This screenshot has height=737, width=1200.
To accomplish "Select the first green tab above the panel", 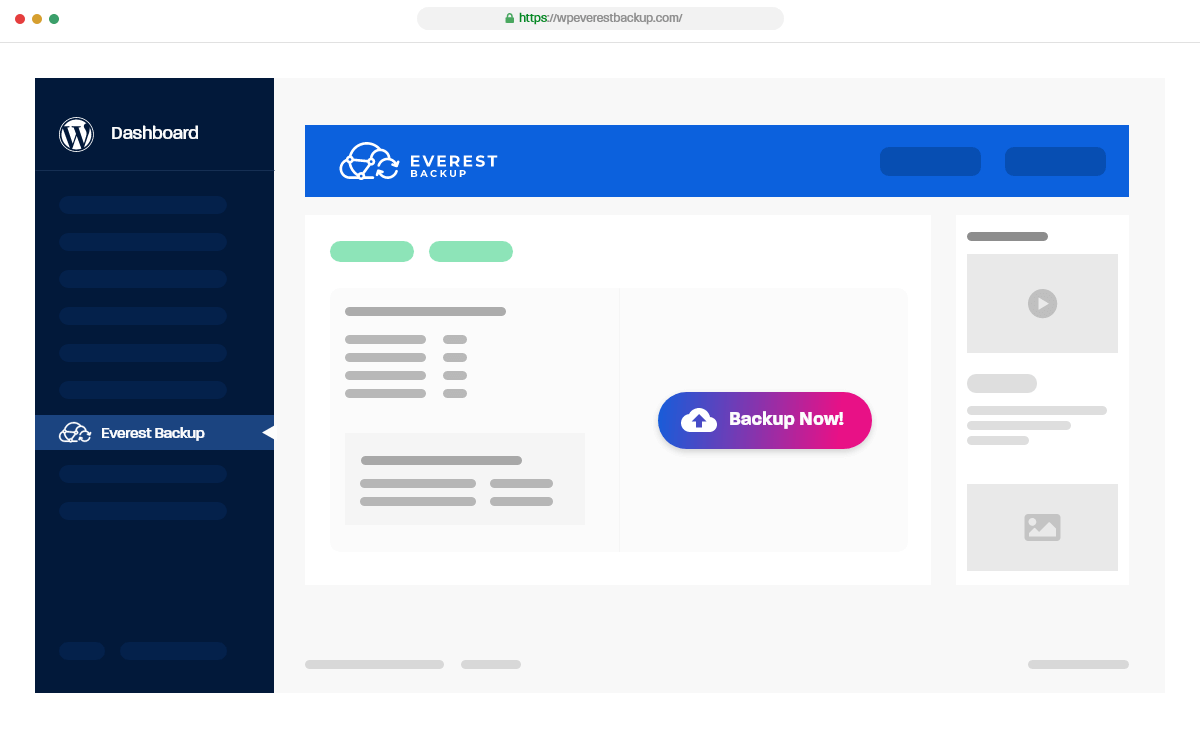I will point(372,251).
